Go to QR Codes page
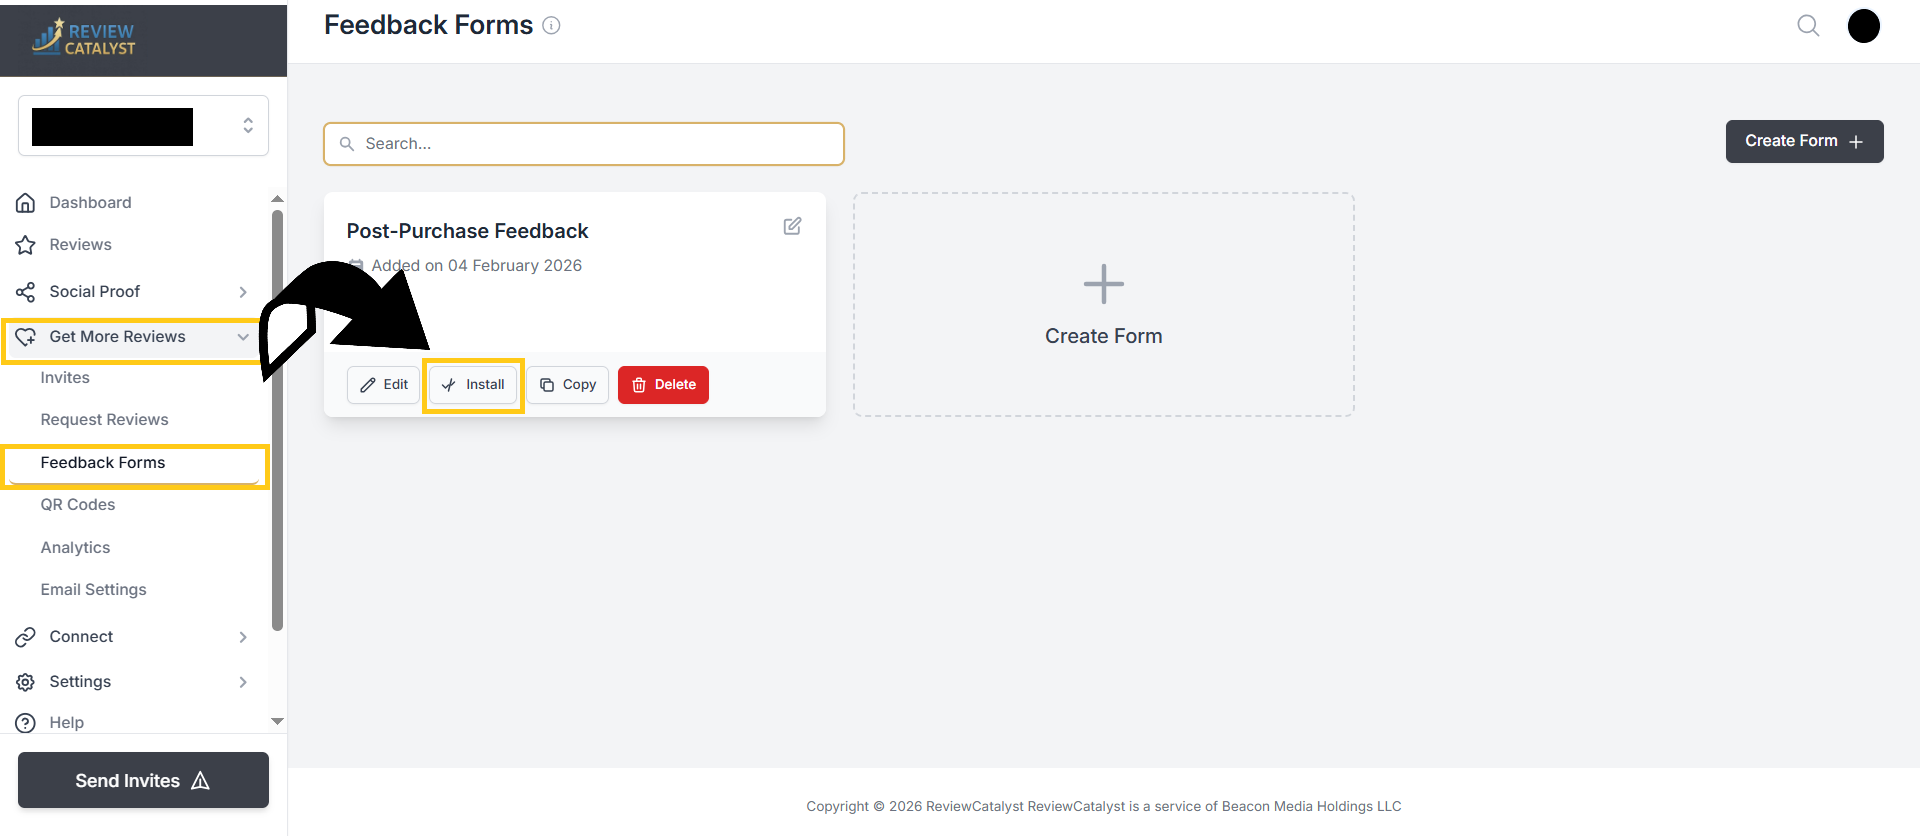This screenshot has width=1920, height=836. click(77, 504)
